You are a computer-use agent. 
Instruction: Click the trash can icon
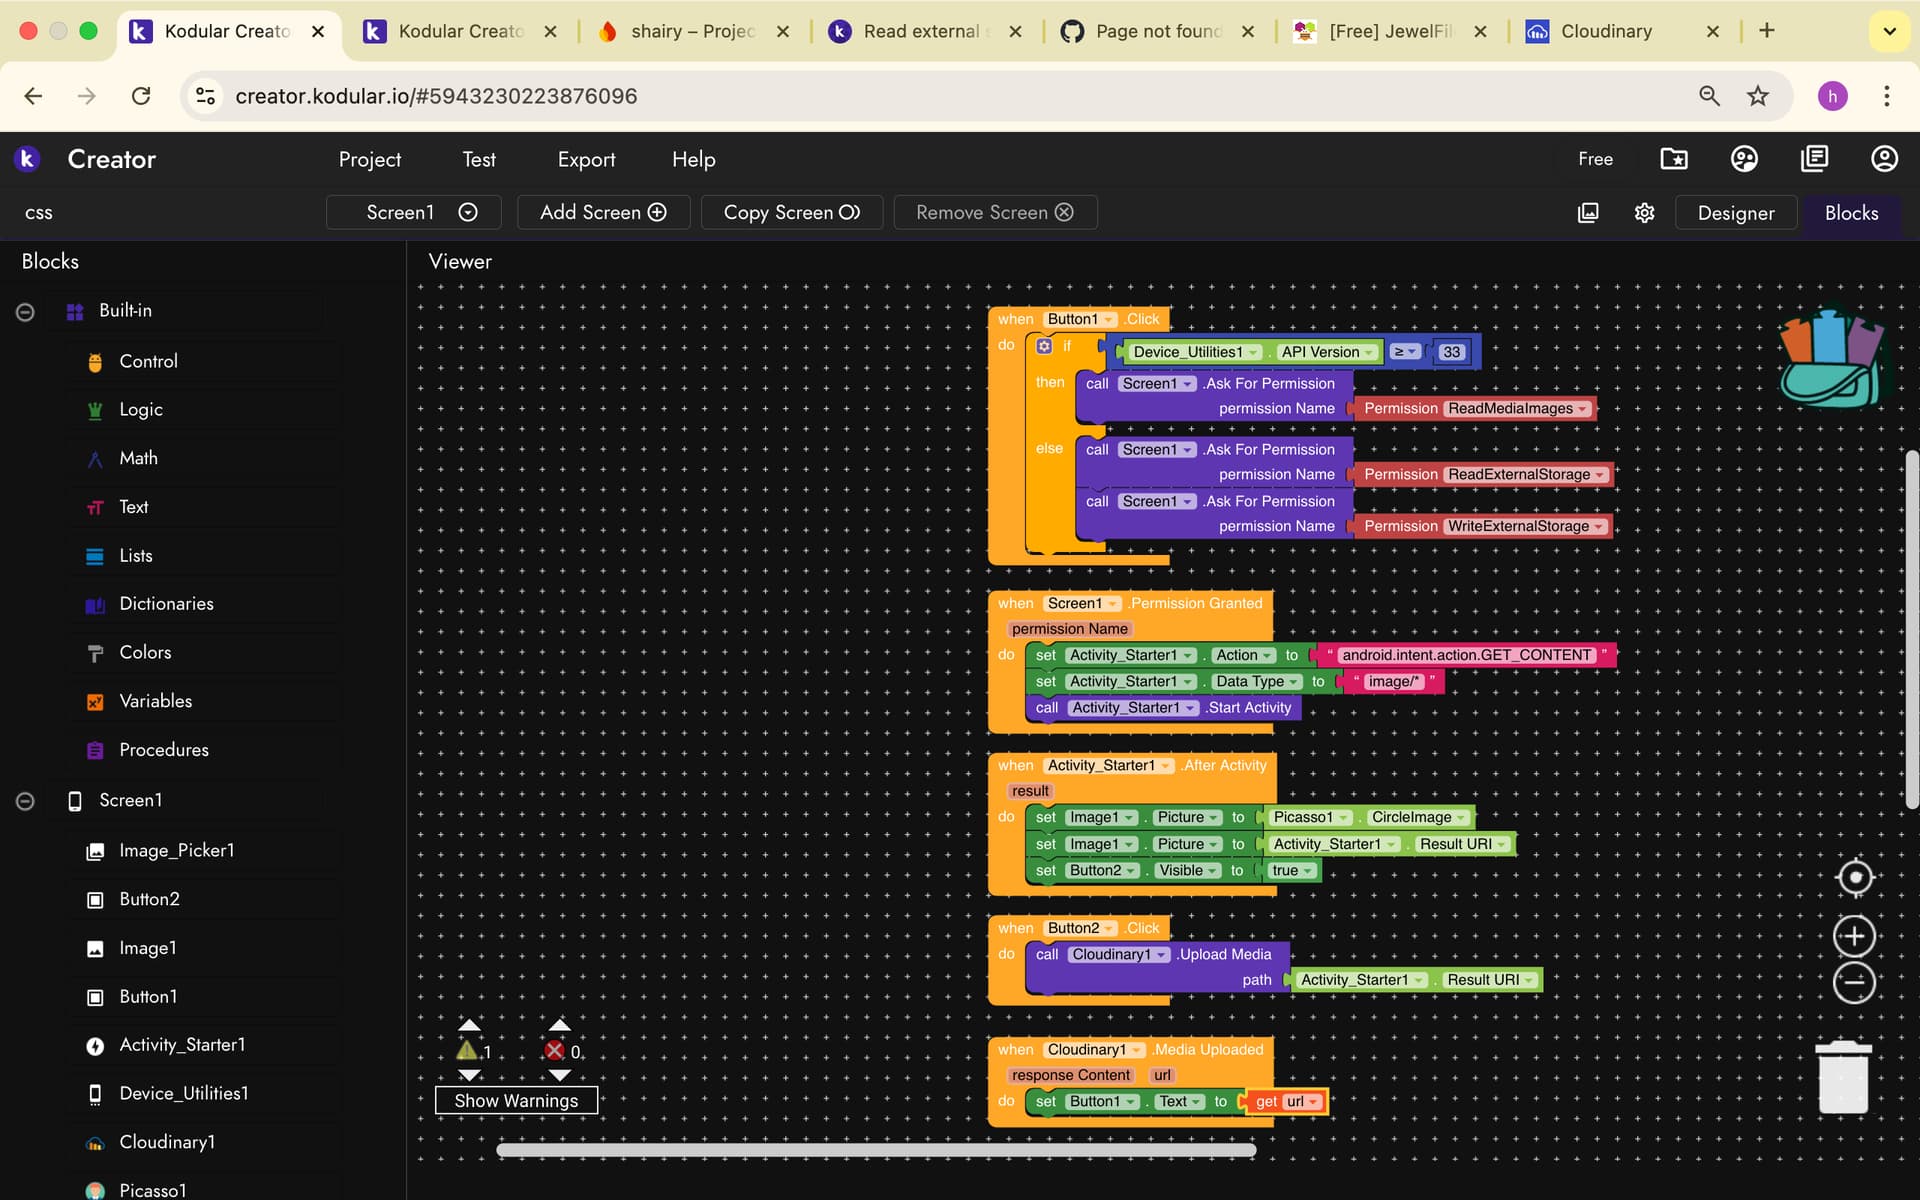coord(1843,1077)
